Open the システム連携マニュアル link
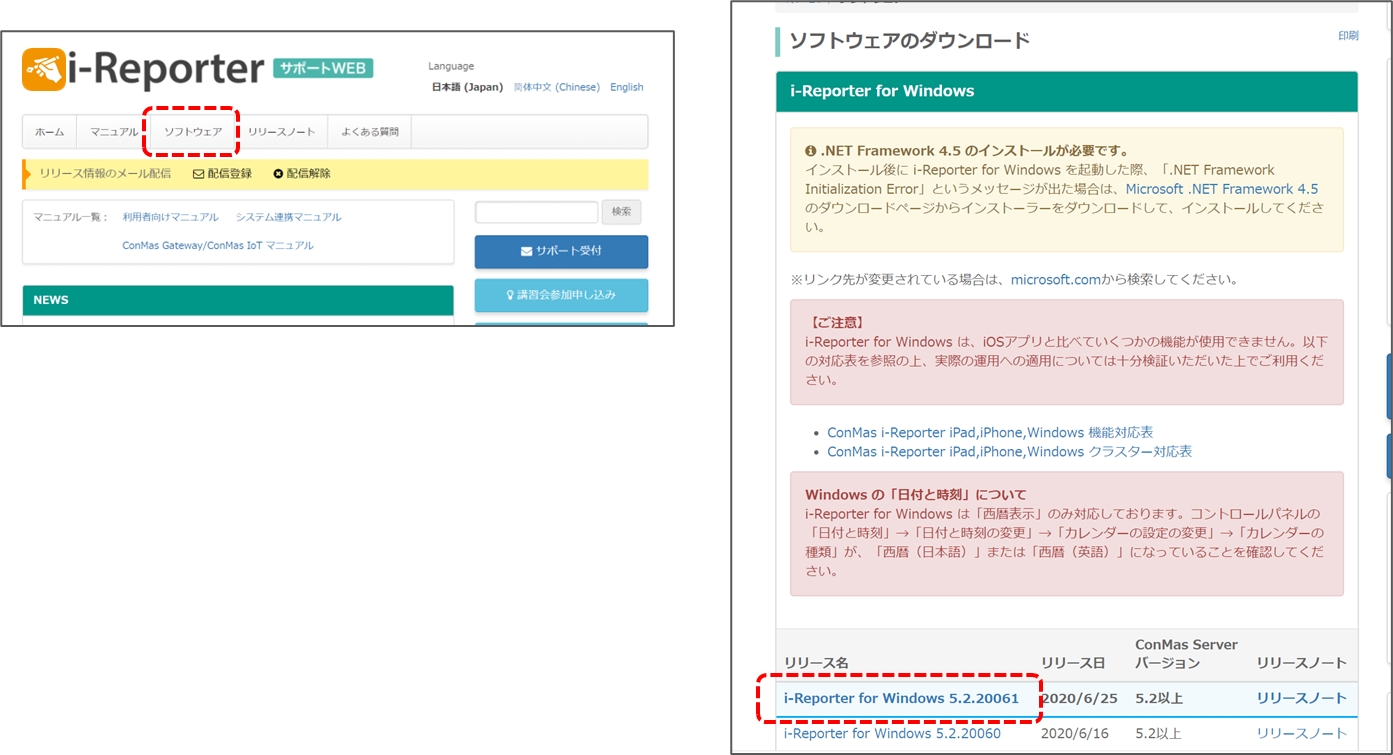Image resolution: width=1393 pixels, height=755 pixels. click(x=288, y=217)
